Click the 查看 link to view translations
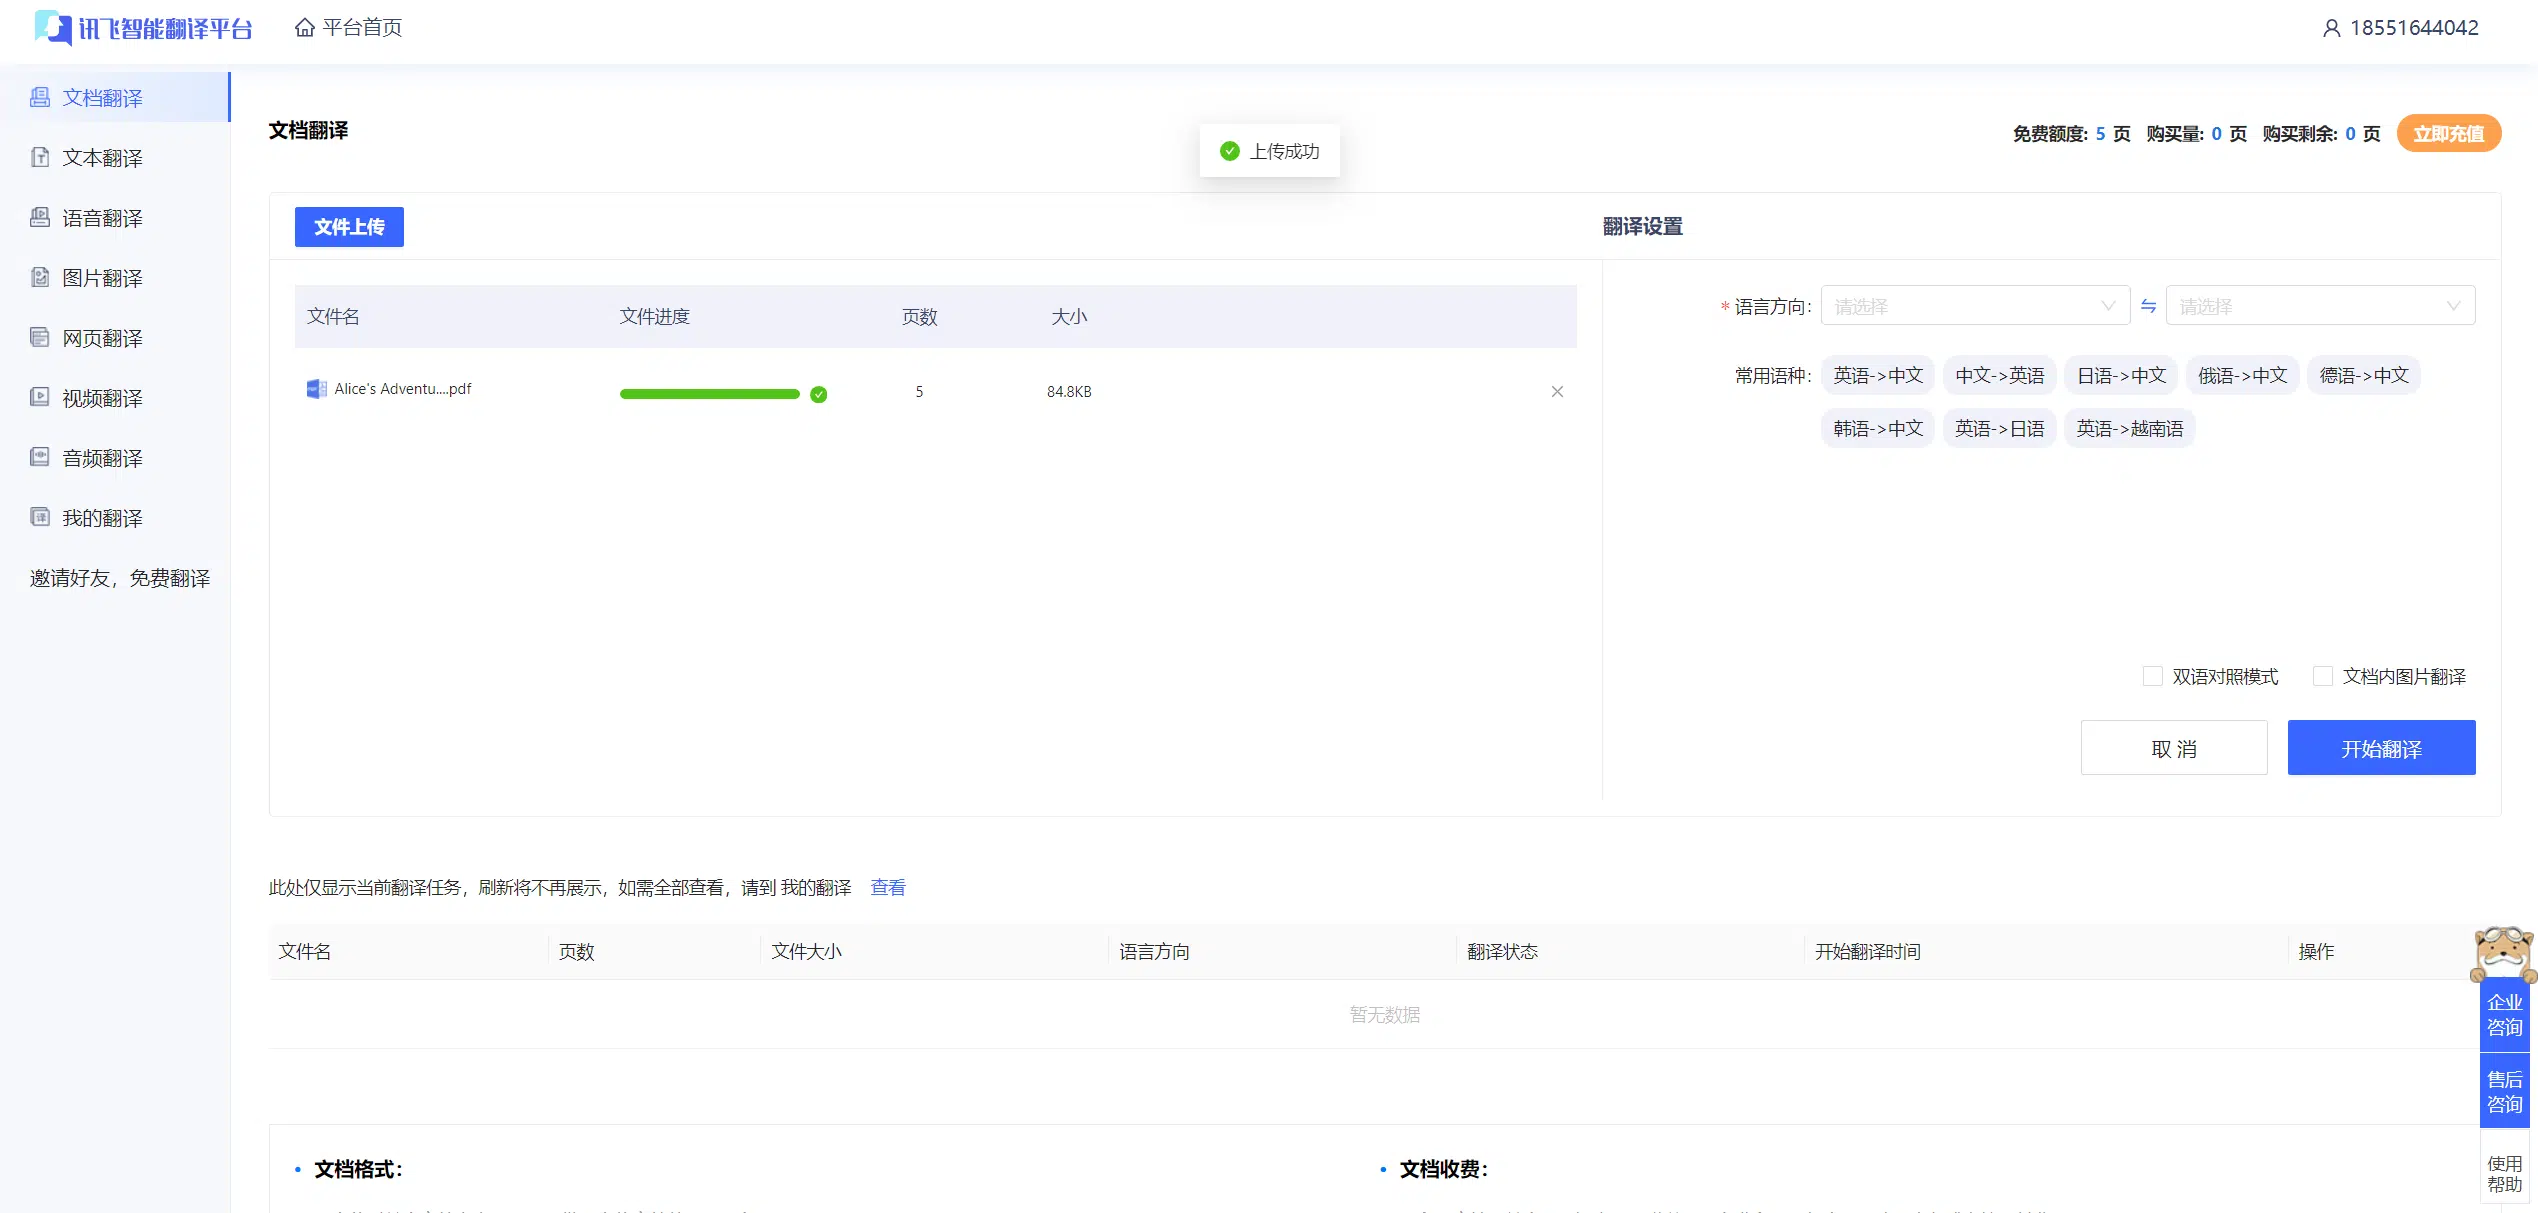Screen dimensions: 2538x1213 [887, 888]
